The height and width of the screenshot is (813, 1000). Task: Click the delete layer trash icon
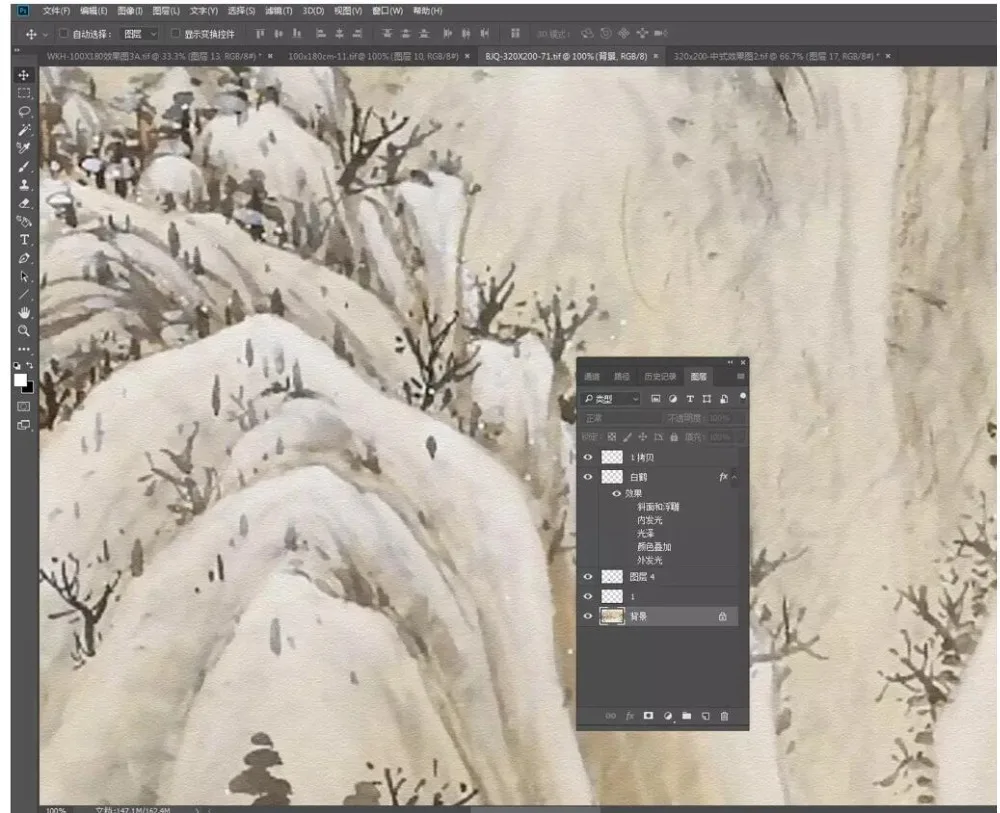click(x=724, y=716)
